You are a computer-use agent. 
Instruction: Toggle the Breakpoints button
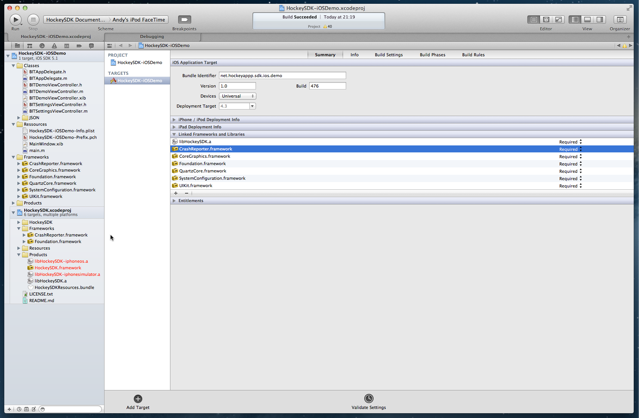184,20
